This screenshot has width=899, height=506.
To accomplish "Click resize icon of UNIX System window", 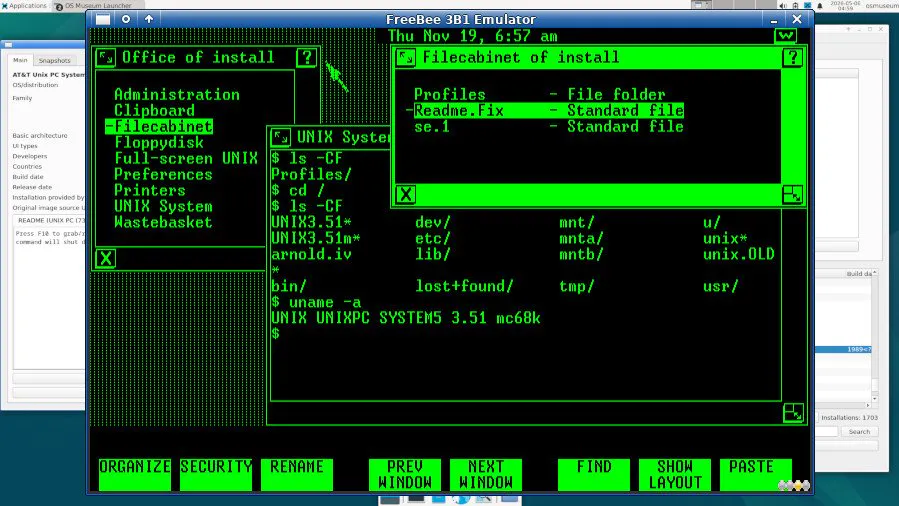I will point(794,413).
